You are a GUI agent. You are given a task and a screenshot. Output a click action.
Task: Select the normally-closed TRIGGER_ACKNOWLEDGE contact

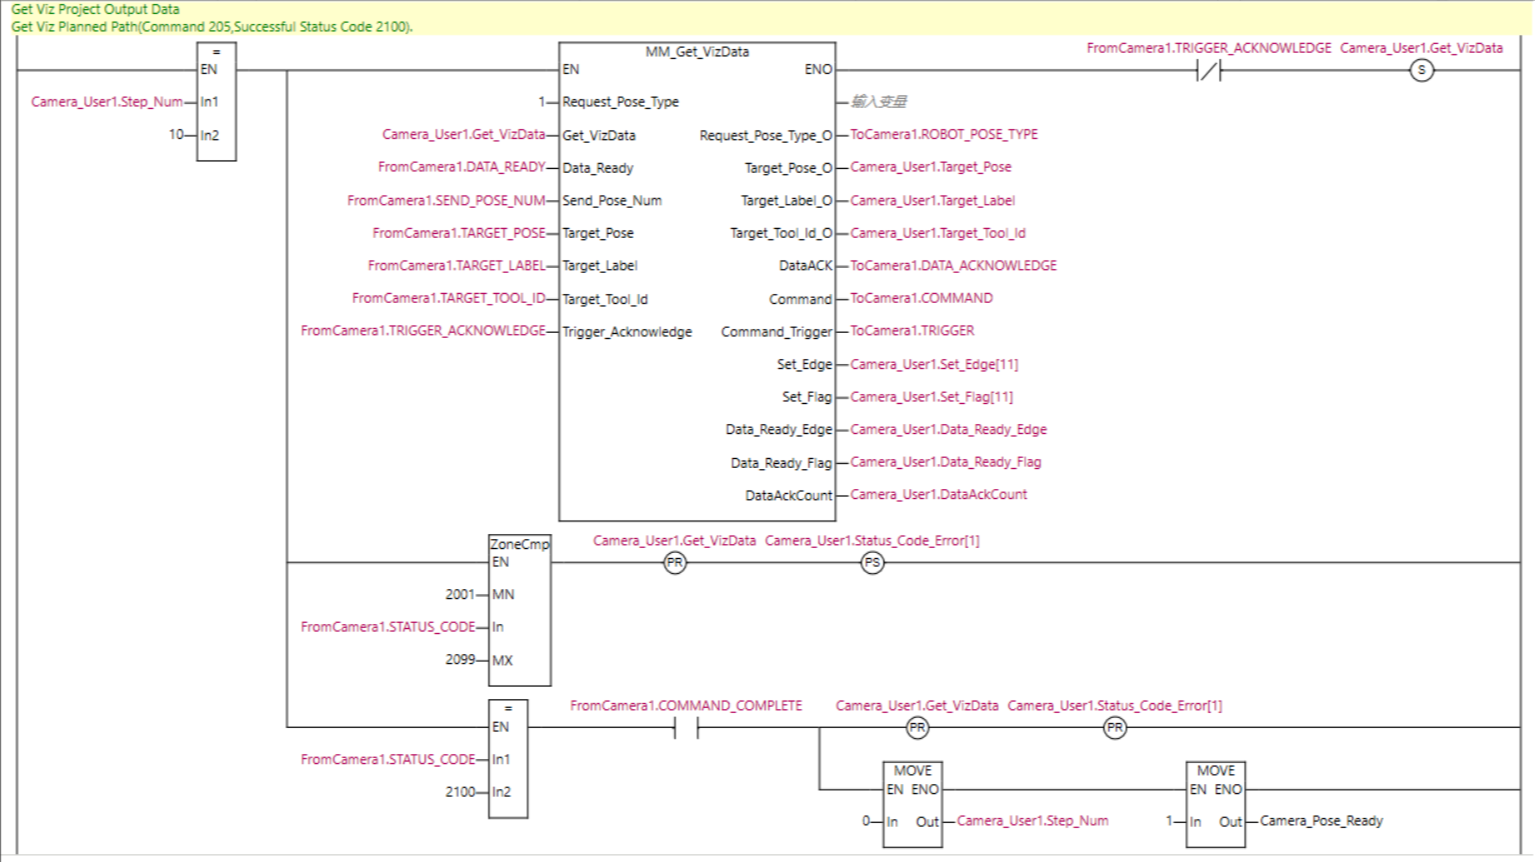point(1207,70)
